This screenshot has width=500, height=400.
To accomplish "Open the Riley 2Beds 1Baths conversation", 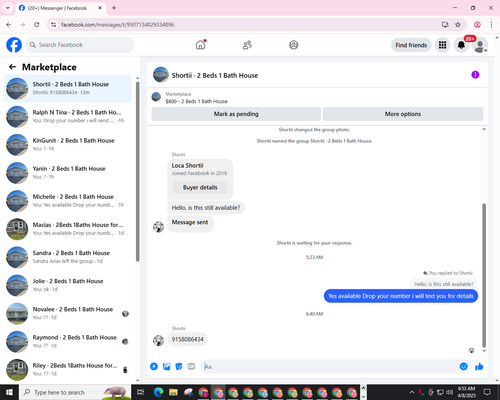I will pyautogui.click(x=67, y=369).
